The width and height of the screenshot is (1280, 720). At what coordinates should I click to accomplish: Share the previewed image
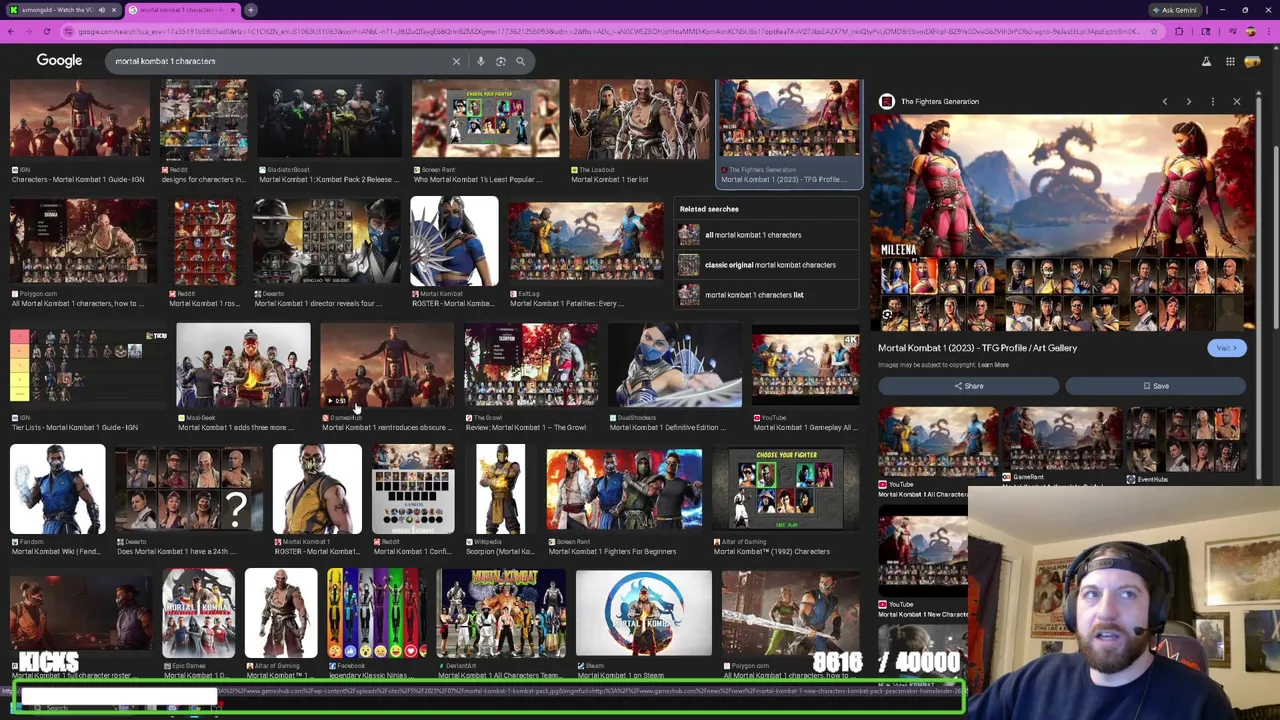[968, 386]
